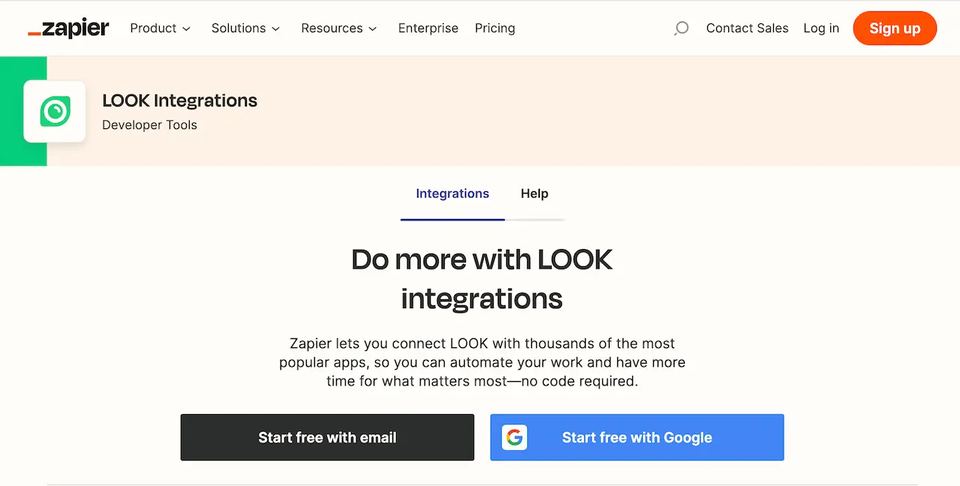Image resolution: width=960 pixels, height=486 pixels.
Task: Click the Developer Tools category text
Action: (x=149, y=125)
